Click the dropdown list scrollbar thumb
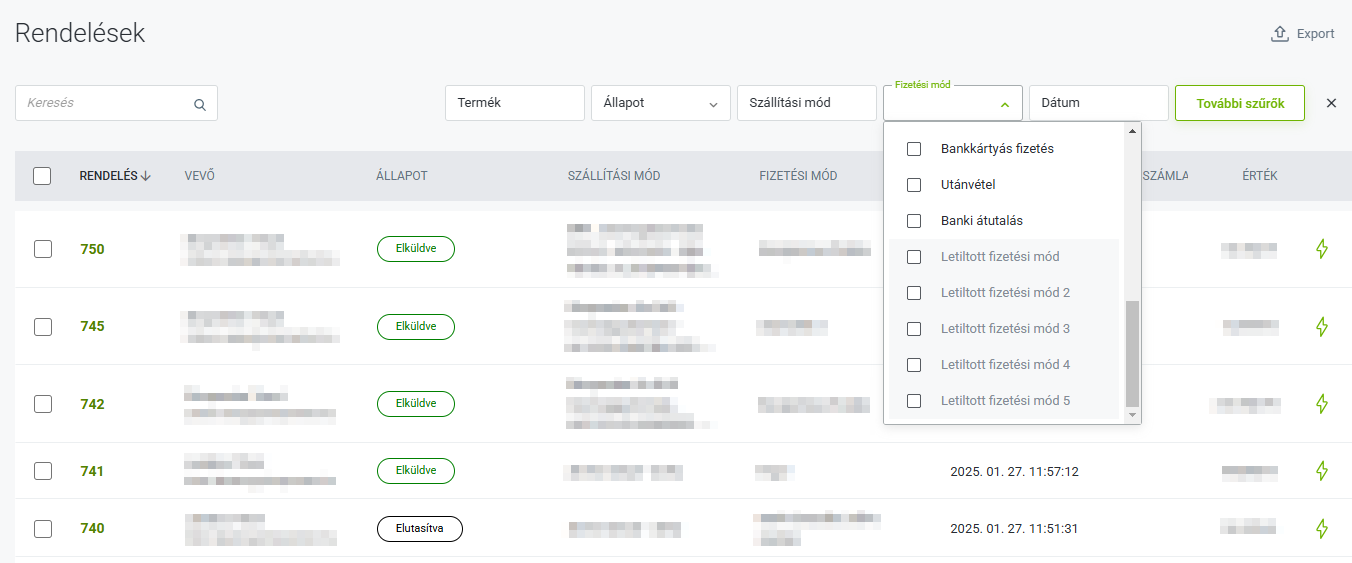The image size is (1352, 563). 1132,352
